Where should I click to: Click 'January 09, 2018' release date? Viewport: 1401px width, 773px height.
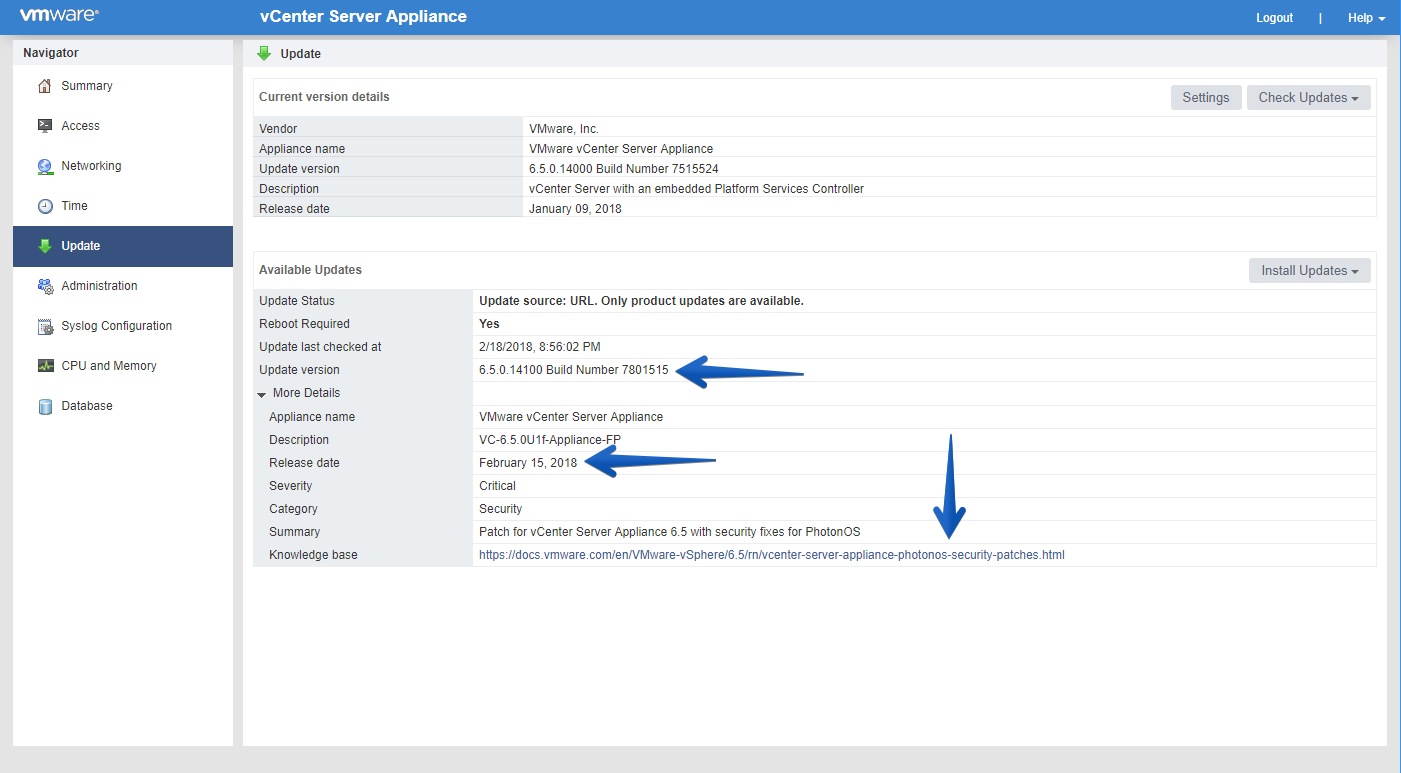(575, 209)
